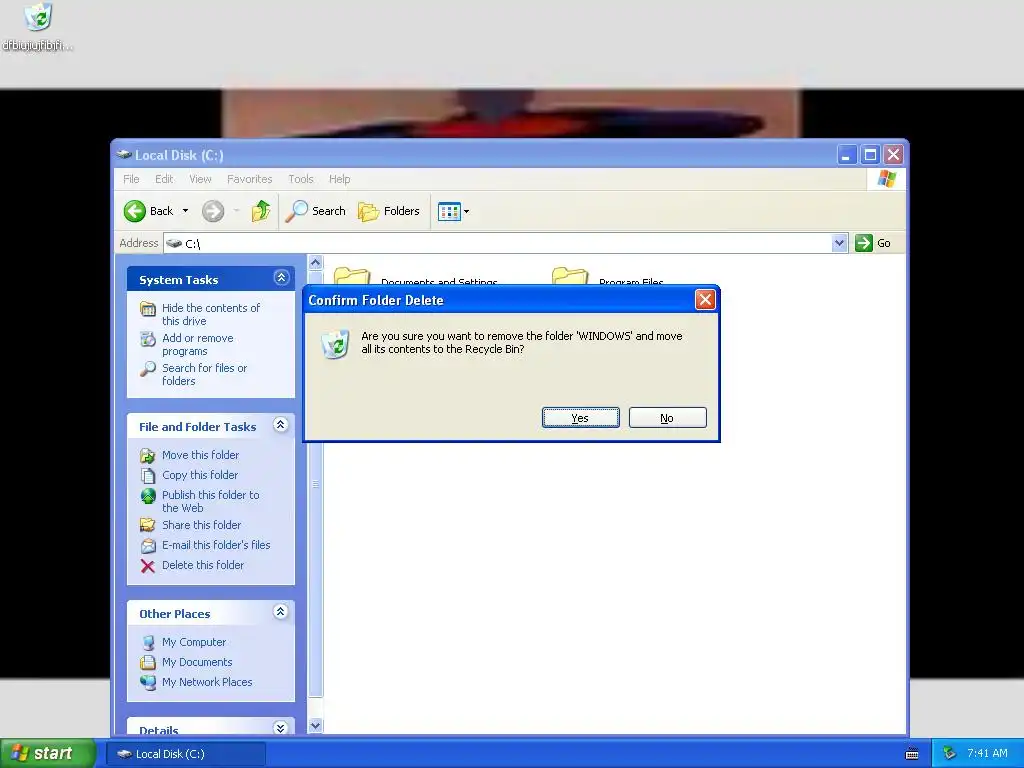
Task: Click the Share this folder icon
Action: click(148, 525)
